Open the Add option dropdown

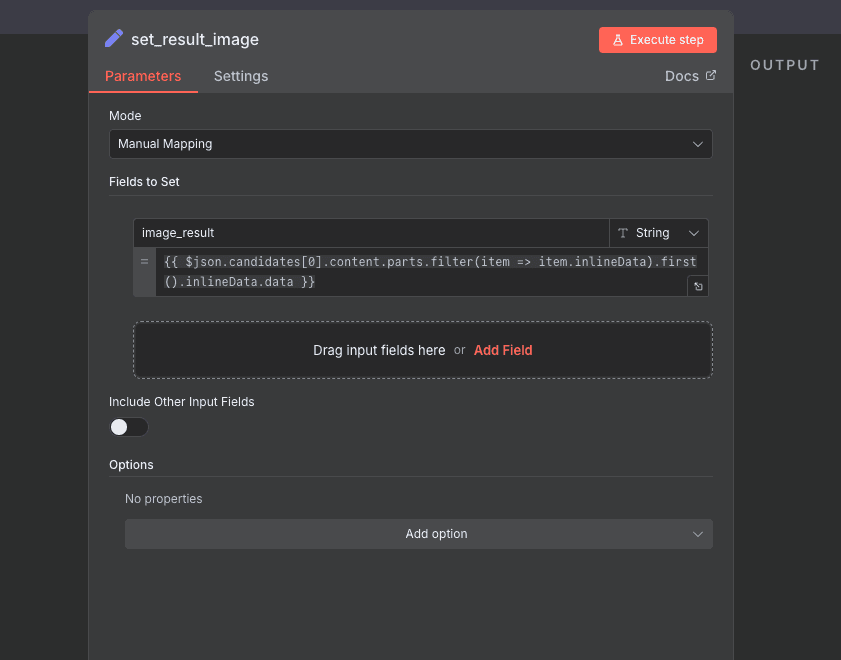coord(418,534)
